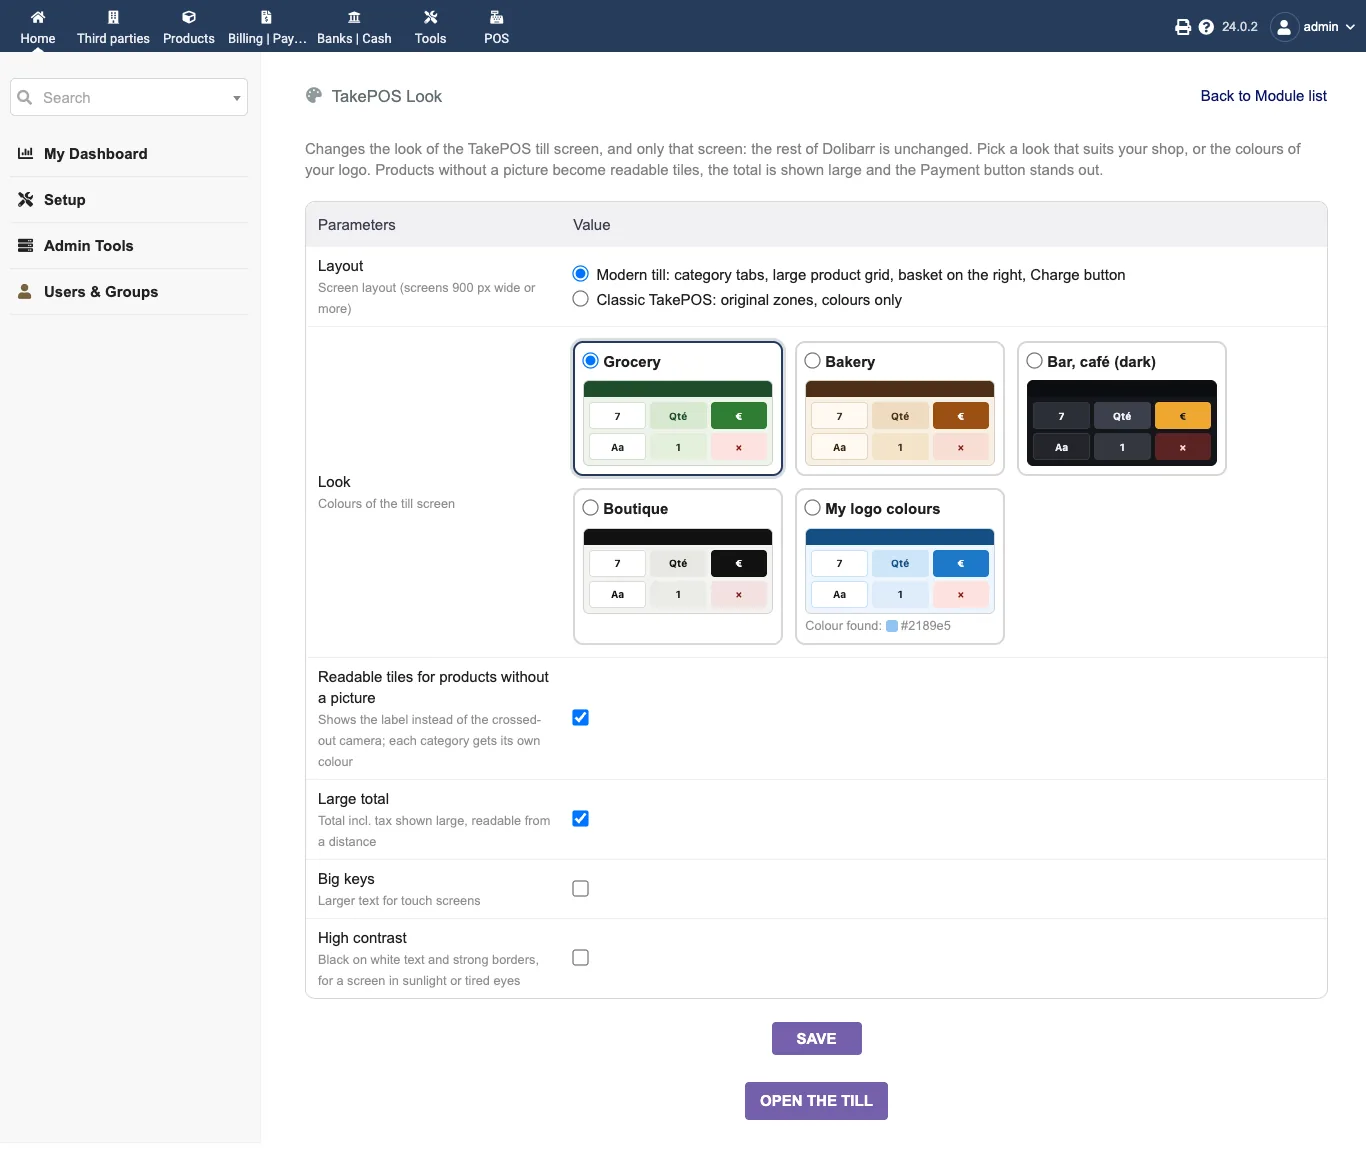The image size is (1366, 1150).
Task: Select the Classic TakePOS layout option
Action: 580,299
